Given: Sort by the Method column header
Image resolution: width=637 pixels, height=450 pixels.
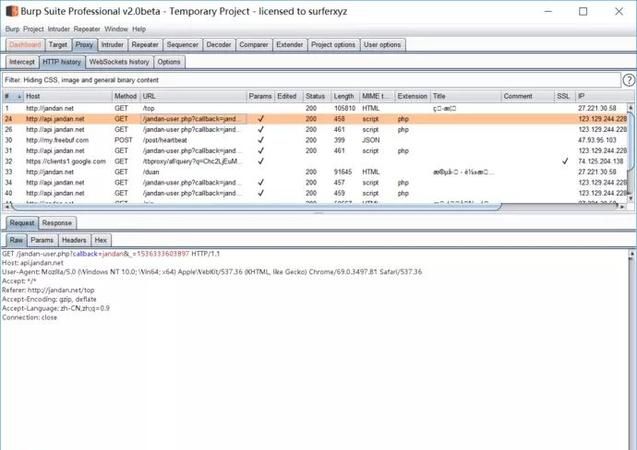Looking at the screenshot, I should 126,96.
